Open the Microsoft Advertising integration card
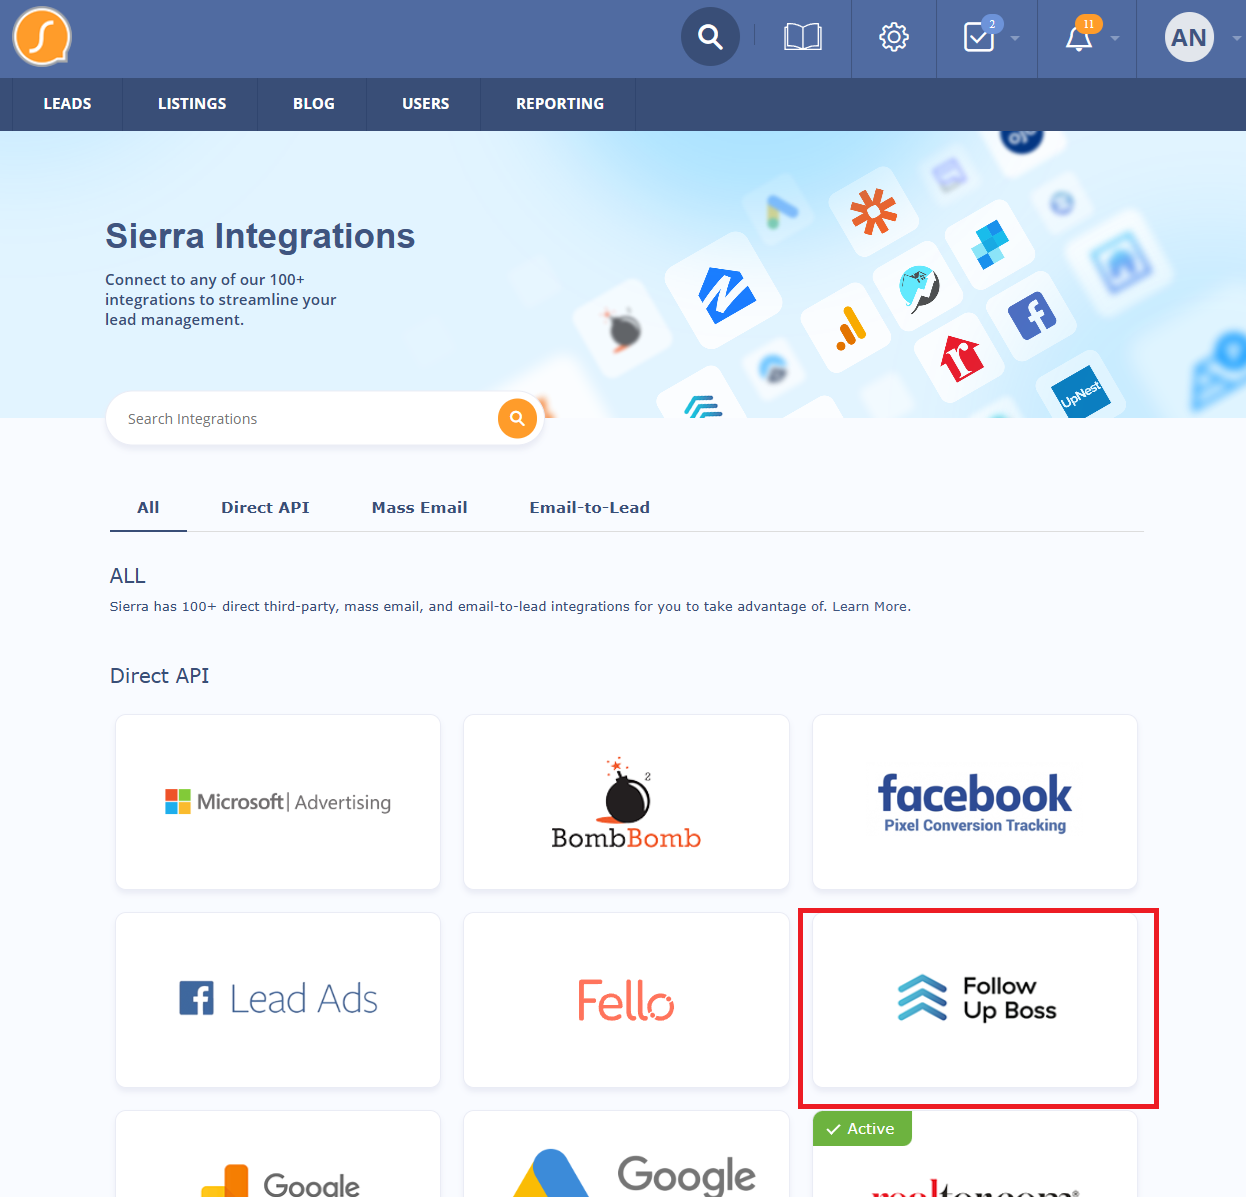This screenshot has width=1246, height=1197. tap(278, 802)
